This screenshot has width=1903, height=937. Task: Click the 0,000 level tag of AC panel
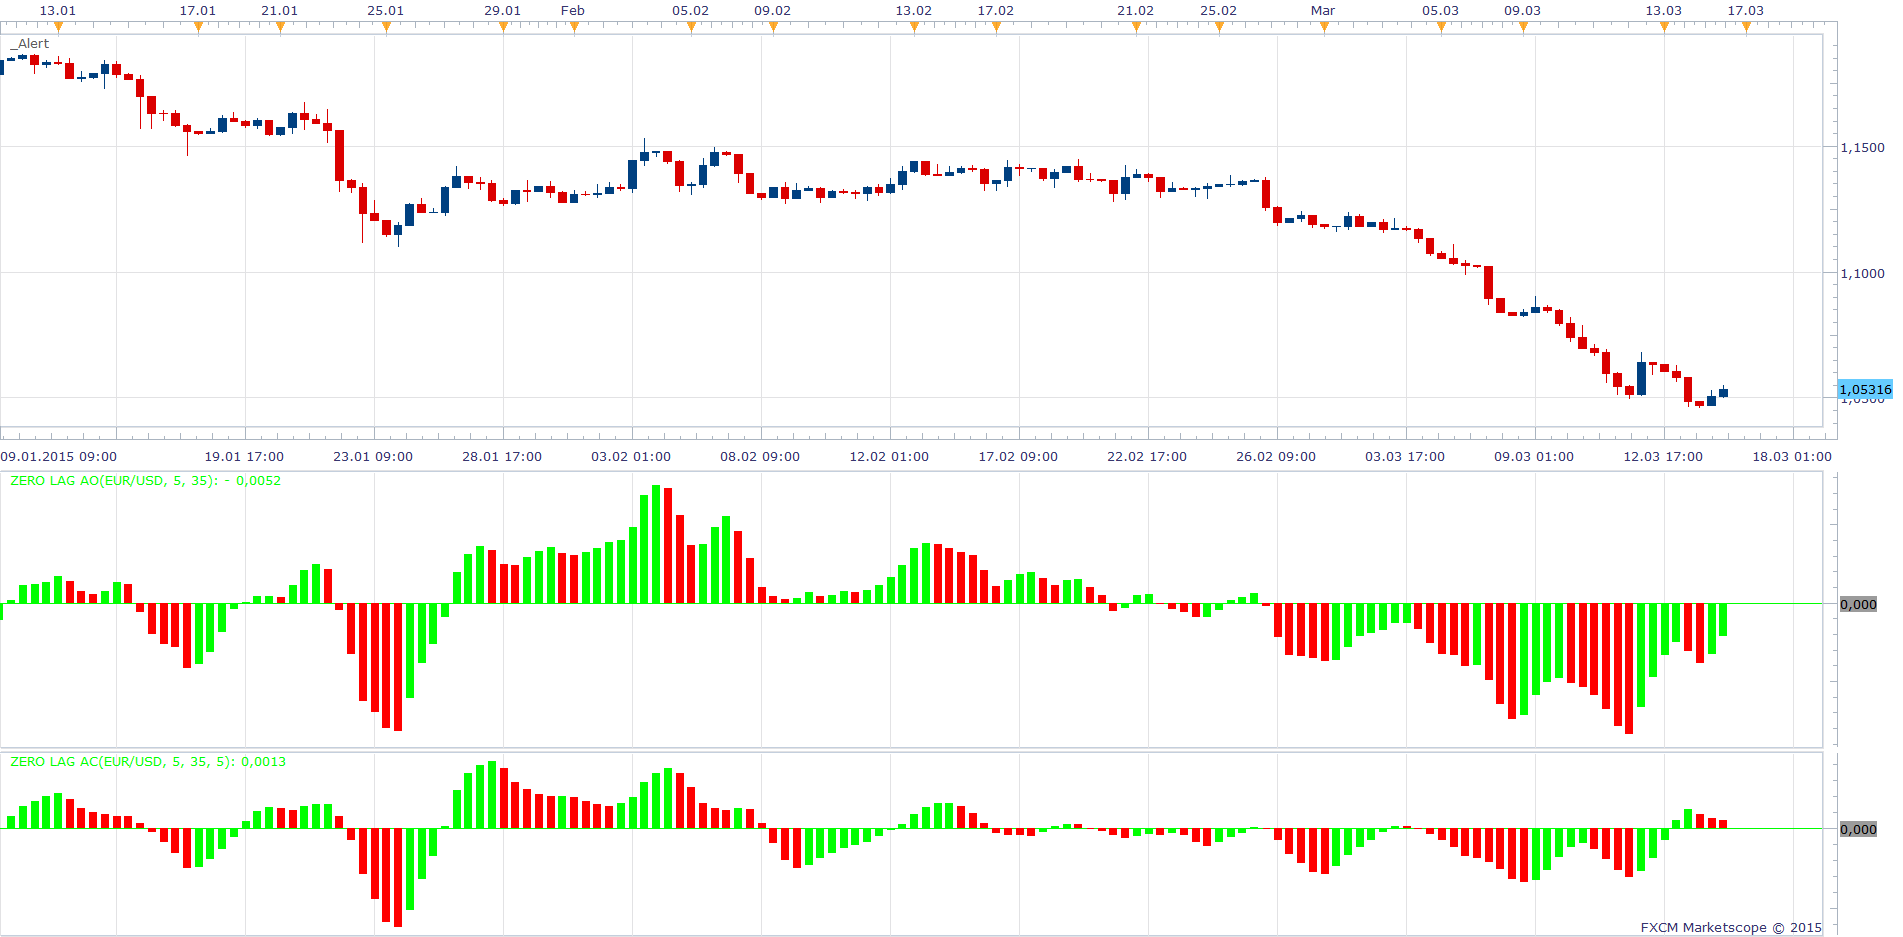tap(1858, 829)
